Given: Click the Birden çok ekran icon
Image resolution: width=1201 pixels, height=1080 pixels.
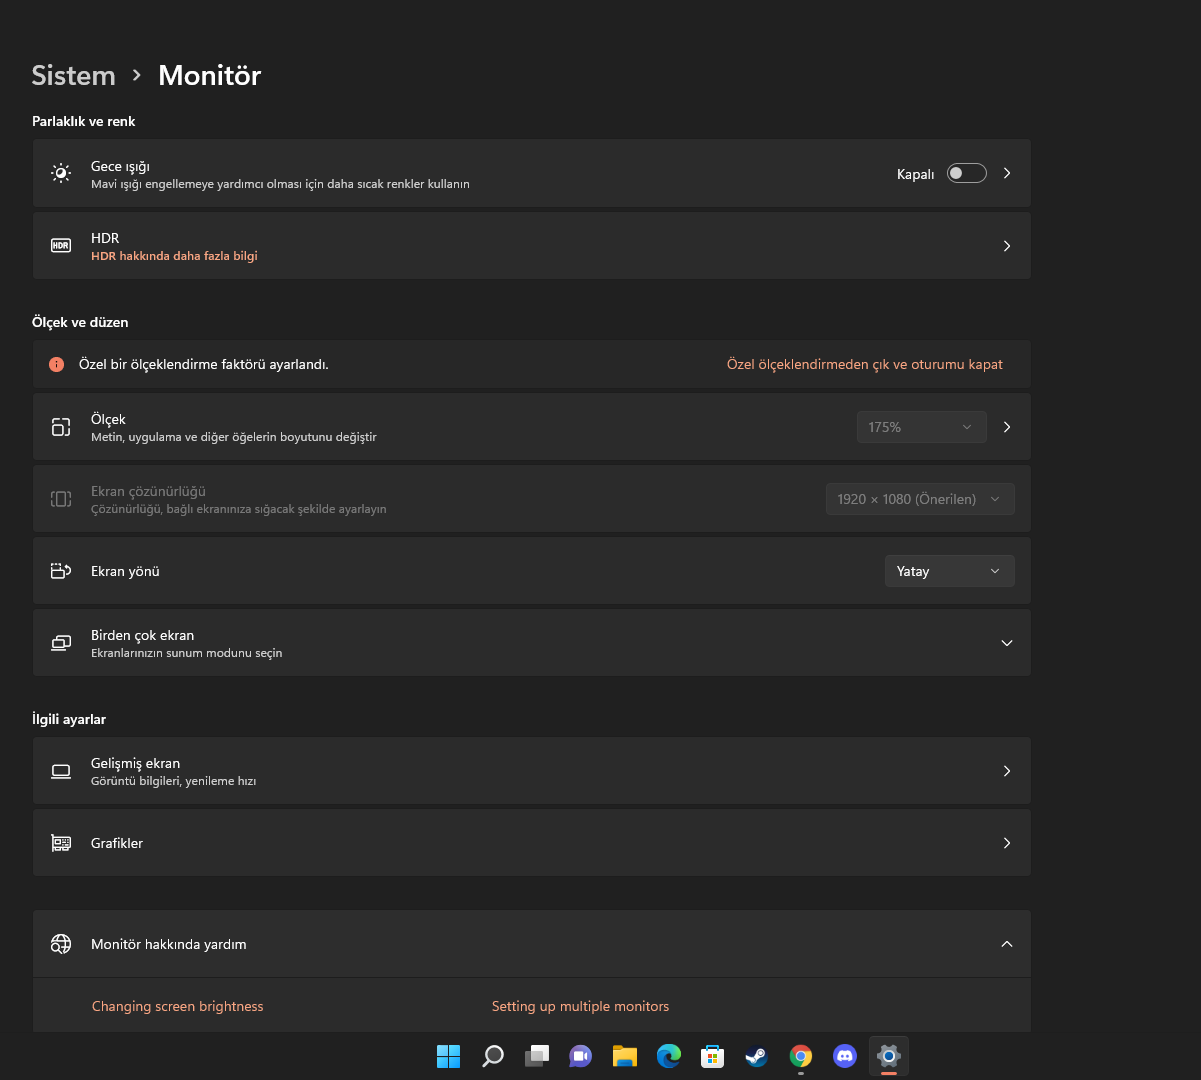Looking at the screenshot, I should click(61, 643).
